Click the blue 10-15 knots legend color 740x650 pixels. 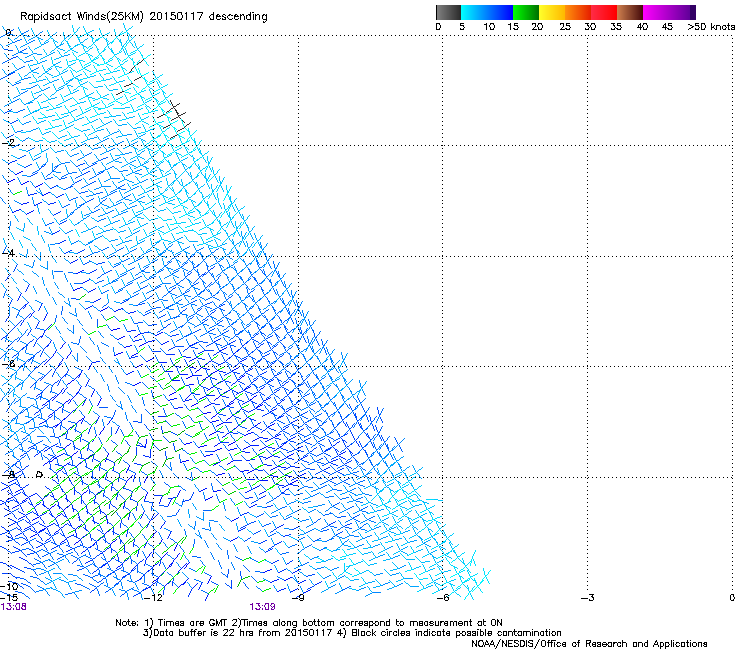point(500,12)
